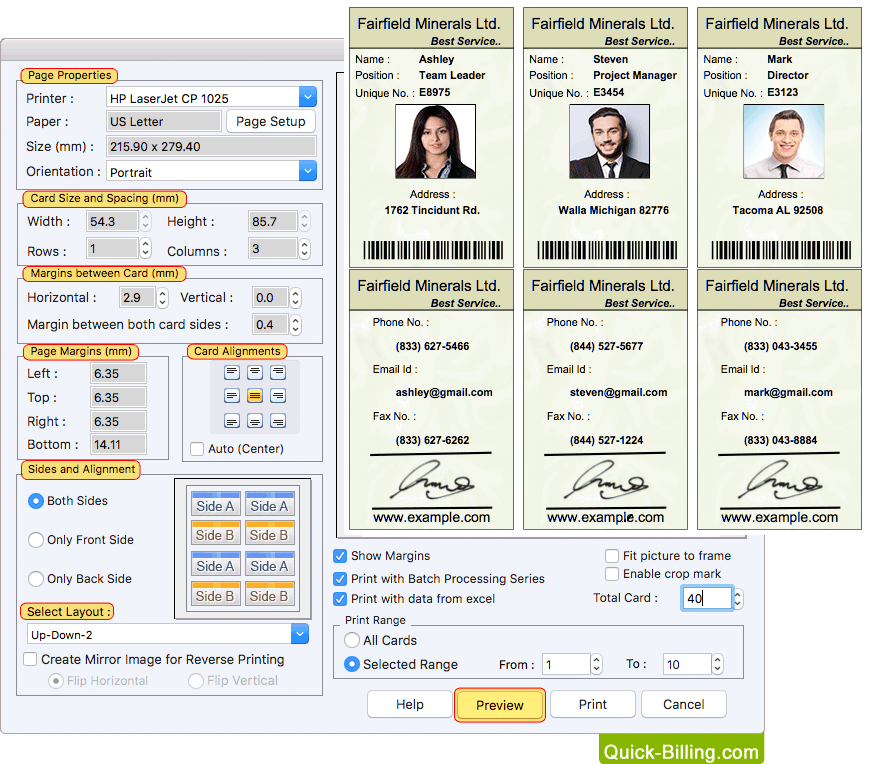Screen dimensions: 870x764
Task: Adjust the Rows stepper
Action: click(145, 249)
